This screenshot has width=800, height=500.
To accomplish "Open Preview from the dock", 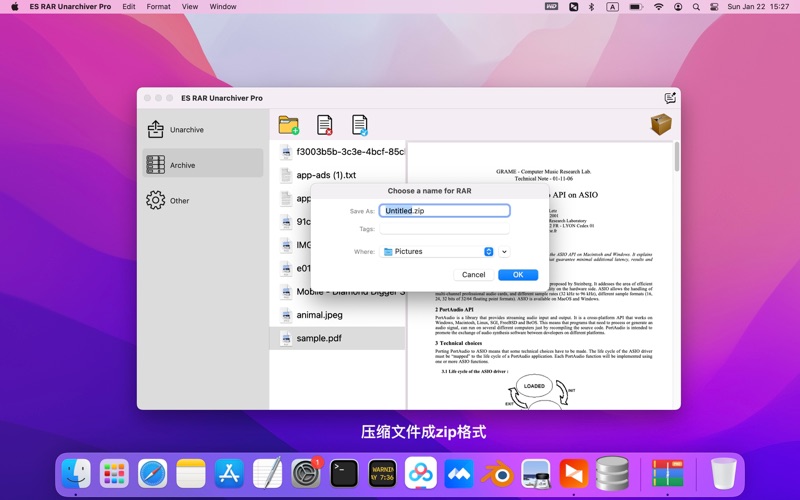I will (x=535, y=473).
